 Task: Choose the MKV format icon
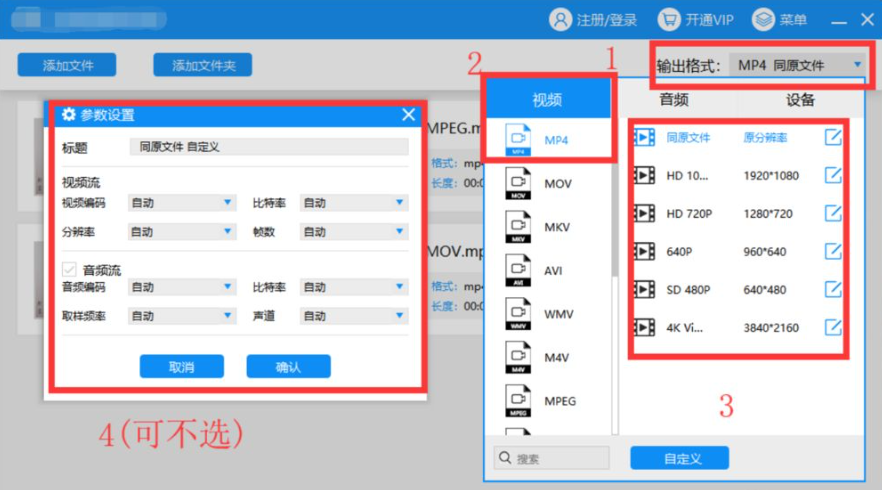518,227
